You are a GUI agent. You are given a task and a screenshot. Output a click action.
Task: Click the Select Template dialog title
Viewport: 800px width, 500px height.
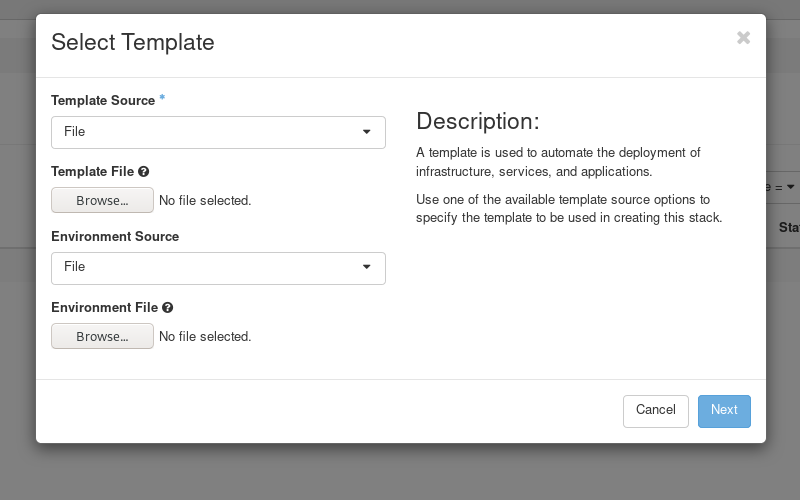coord(133,42)
